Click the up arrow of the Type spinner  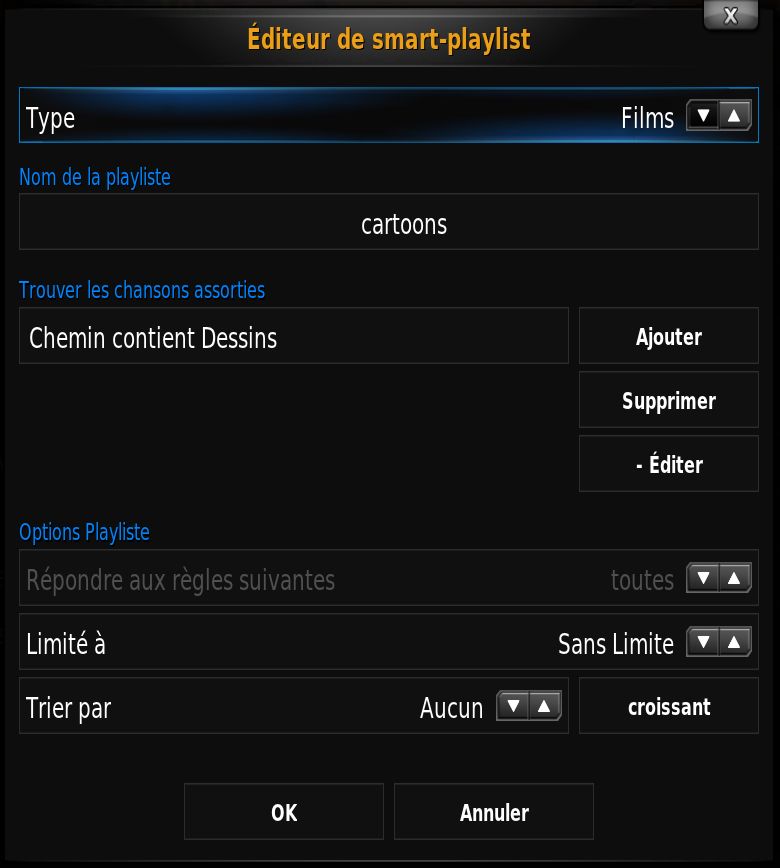click(735, 116)
